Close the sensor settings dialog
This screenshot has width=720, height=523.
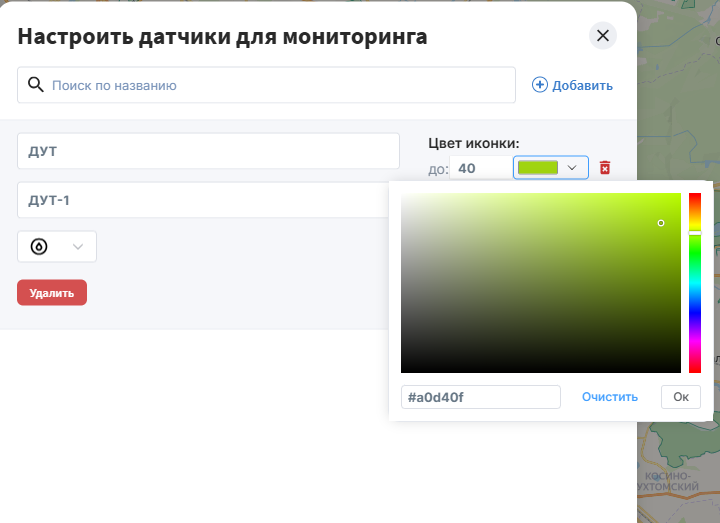(602, 35)
